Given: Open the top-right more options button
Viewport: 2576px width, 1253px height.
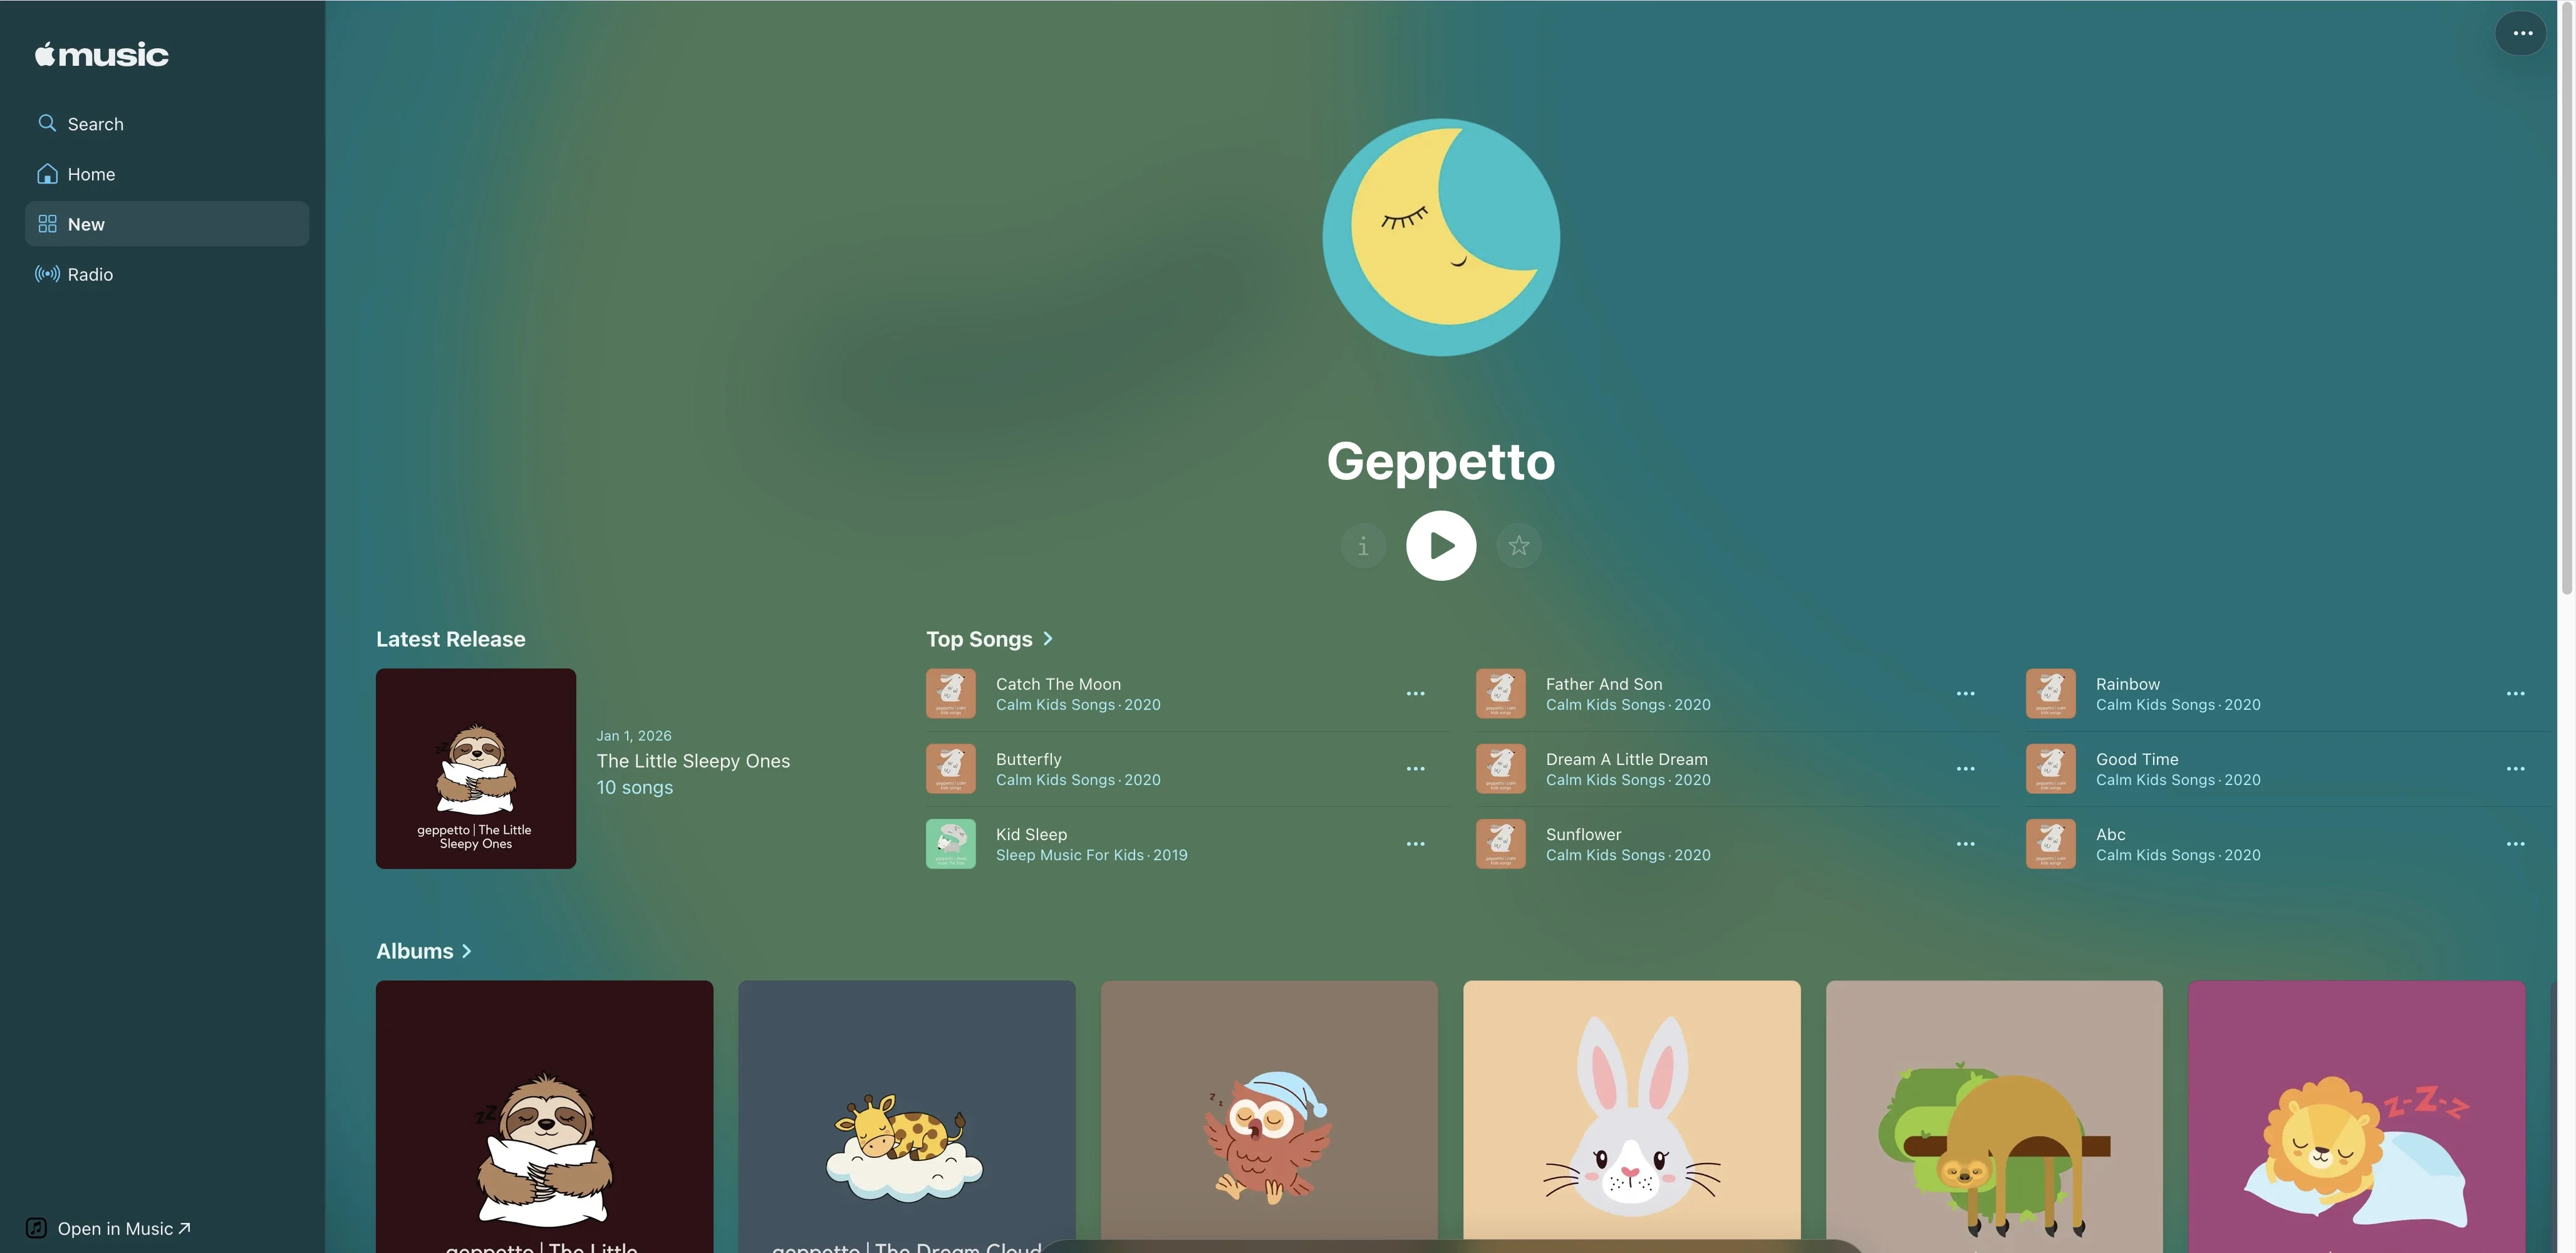Looking at the screenshot, I should 2522,33.
